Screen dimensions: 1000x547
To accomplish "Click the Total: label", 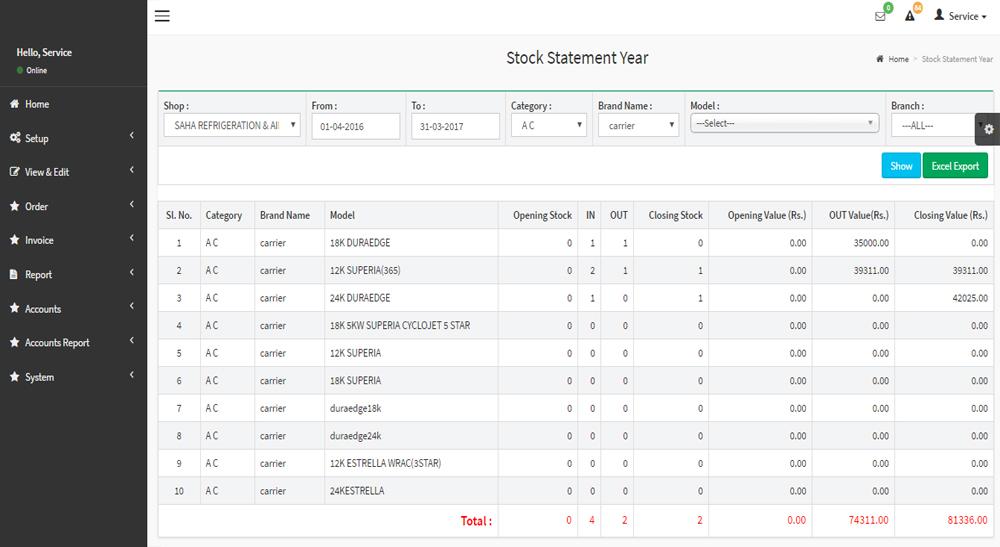I will pos(476,521).
